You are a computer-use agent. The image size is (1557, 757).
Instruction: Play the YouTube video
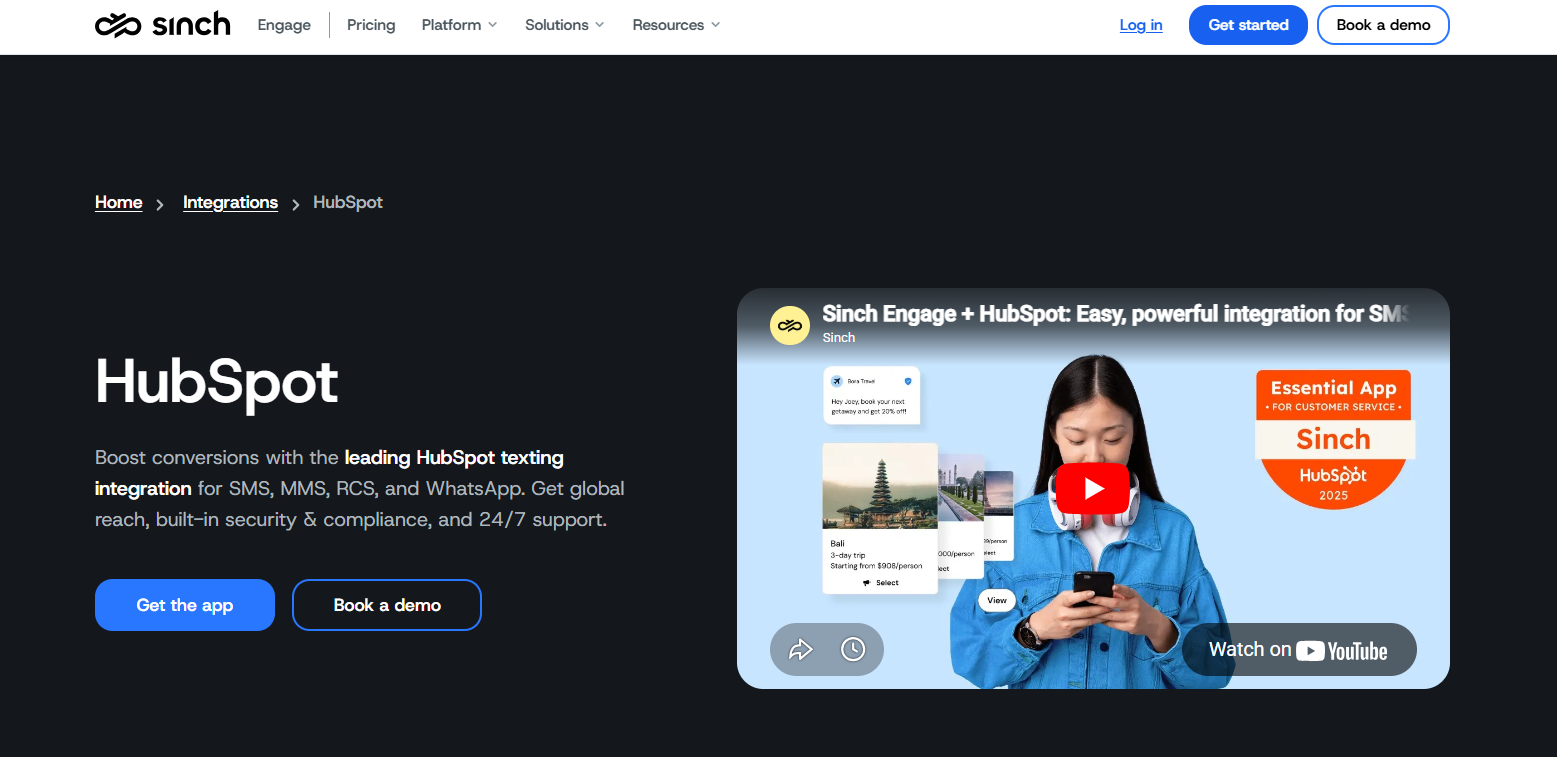coord(1093,488)
